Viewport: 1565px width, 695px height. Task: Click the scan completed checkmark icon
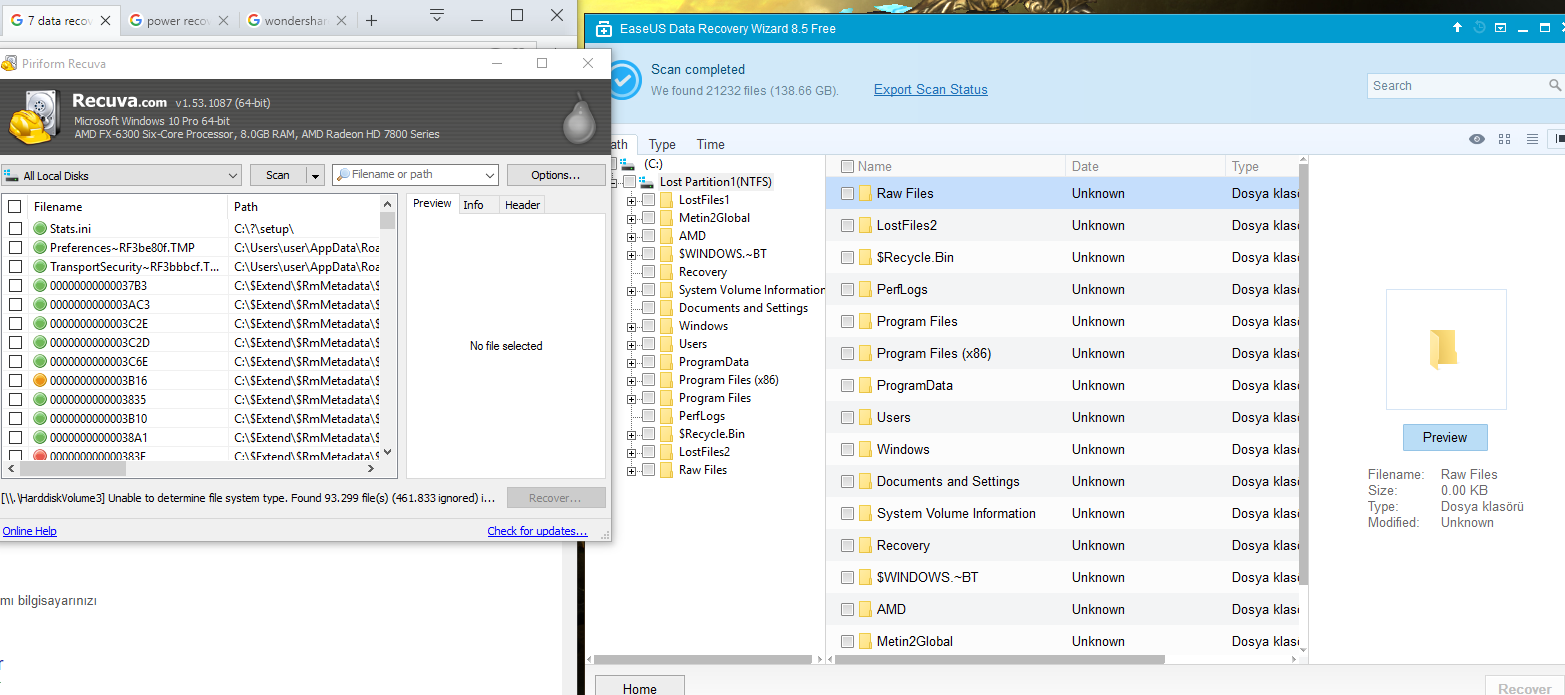[x=623, y=80]
